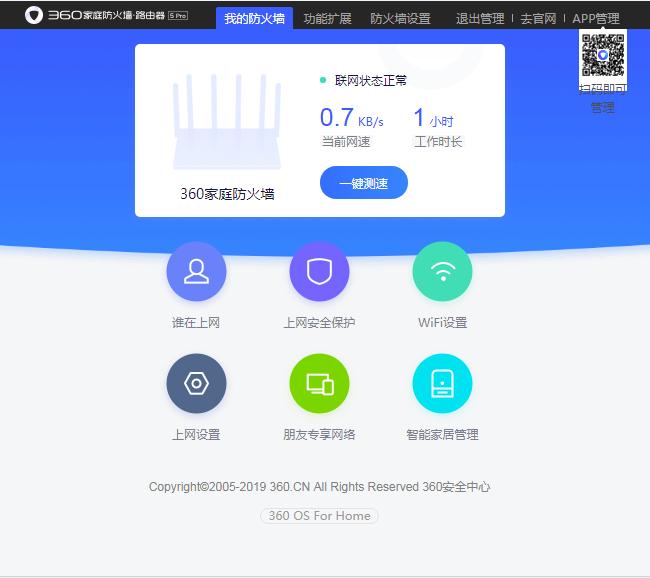Click the 上网设置 label
The image size is (650, 578).
196,435
